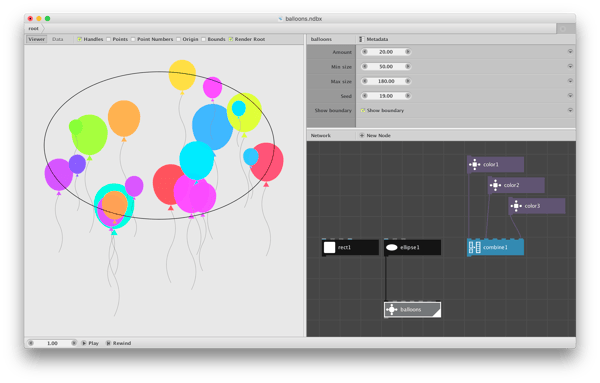Viewport: 600px width, 383px height.
Task: Decrease the Seed value
Action: click(365, 96)
